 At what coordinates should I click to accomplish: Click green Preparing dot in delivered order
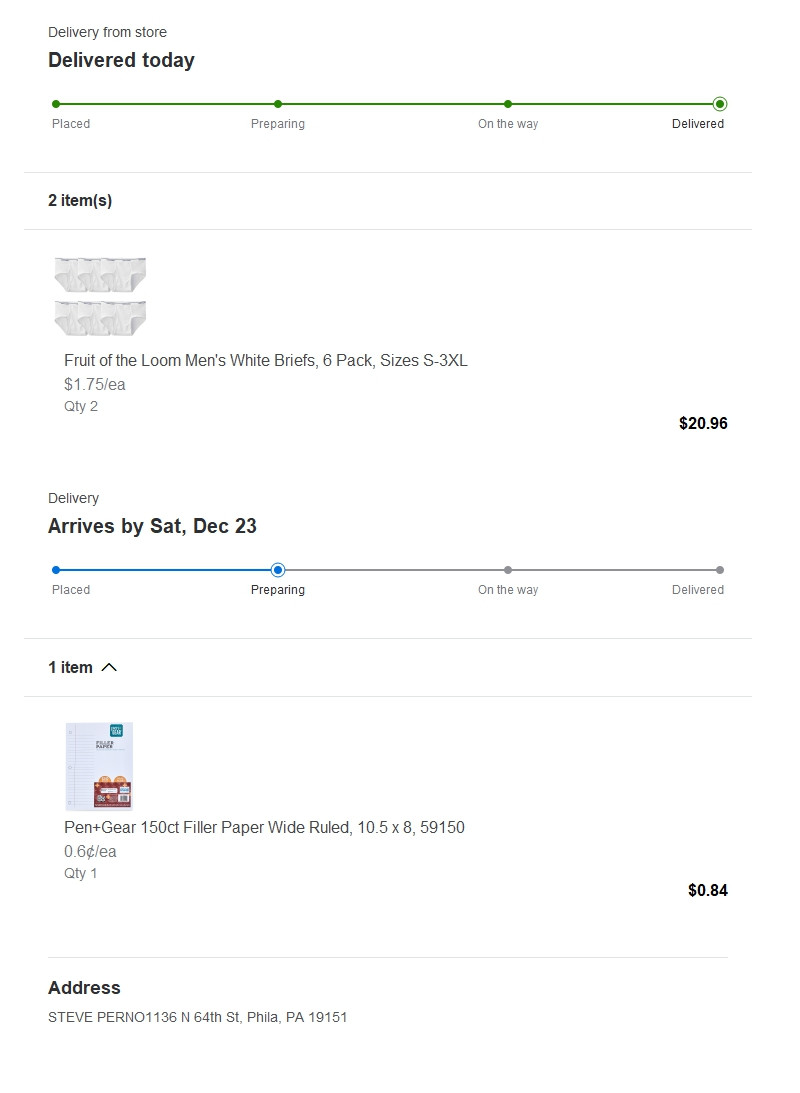[x=278, y=104]
